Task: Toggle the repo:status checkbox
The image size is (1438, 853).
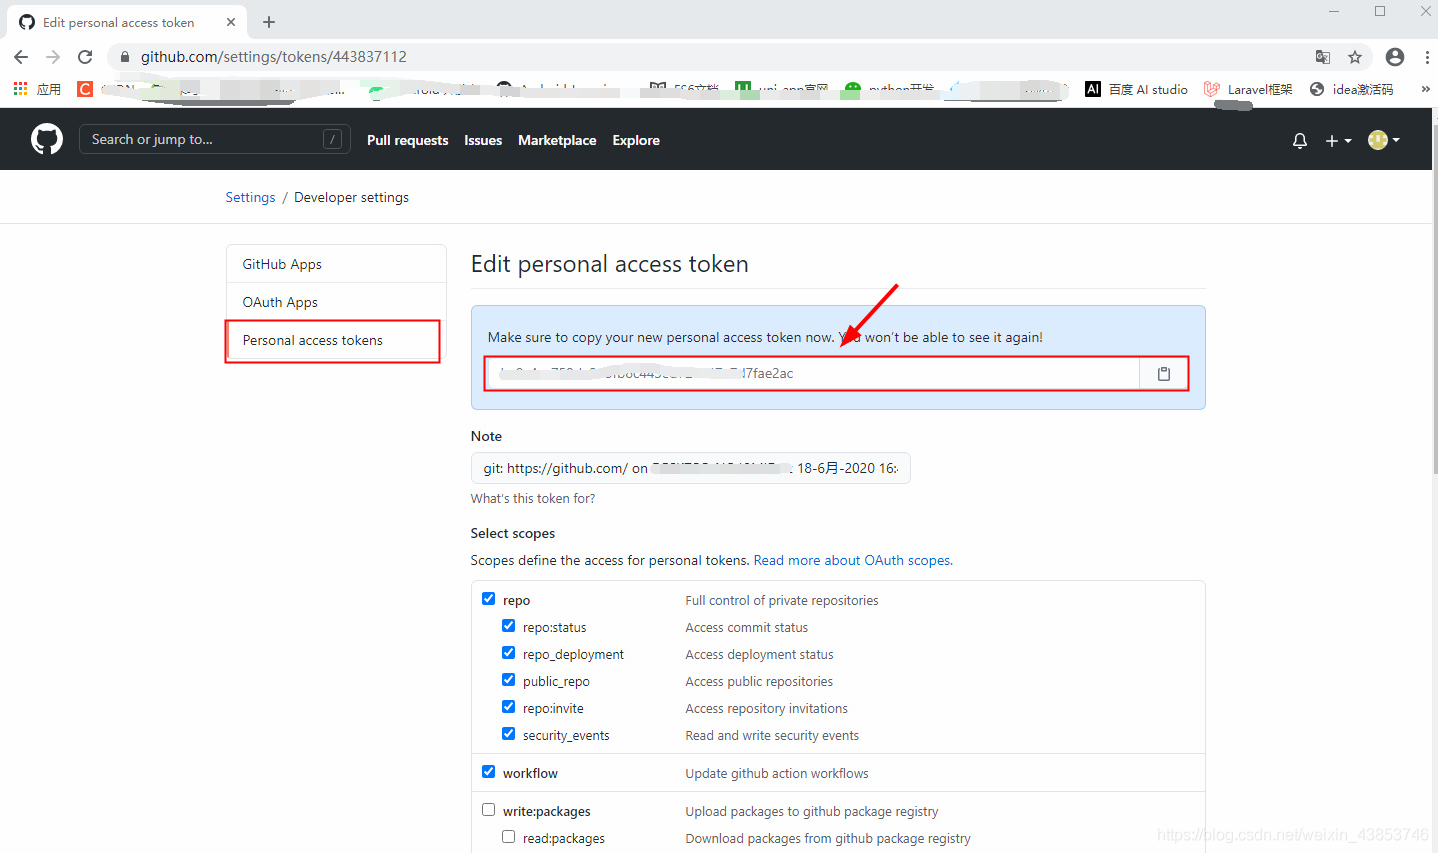Action: tap(508, 625)
